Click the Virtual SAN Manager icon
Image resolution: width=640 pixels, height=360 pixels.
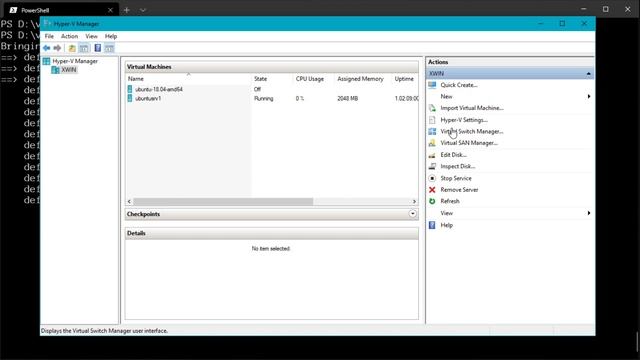click(x=432, y=143)
